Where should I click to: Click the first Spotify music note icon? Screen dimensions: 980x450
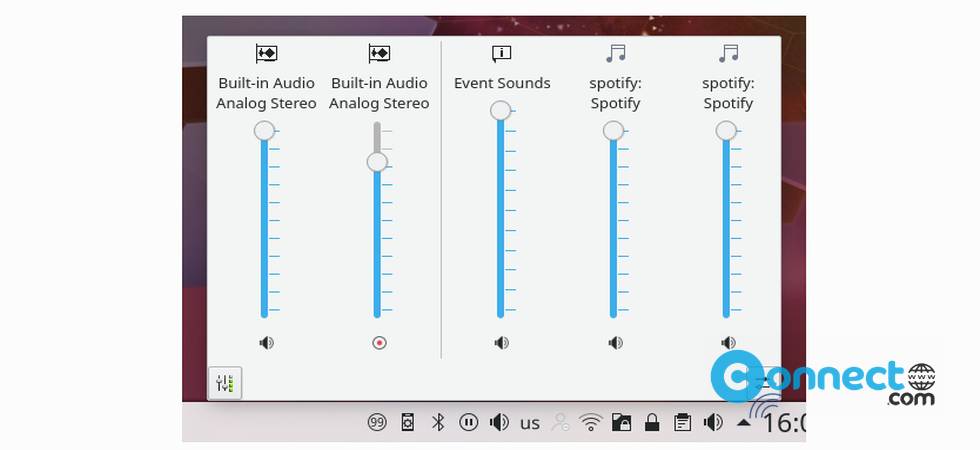[x=615, y=54]
